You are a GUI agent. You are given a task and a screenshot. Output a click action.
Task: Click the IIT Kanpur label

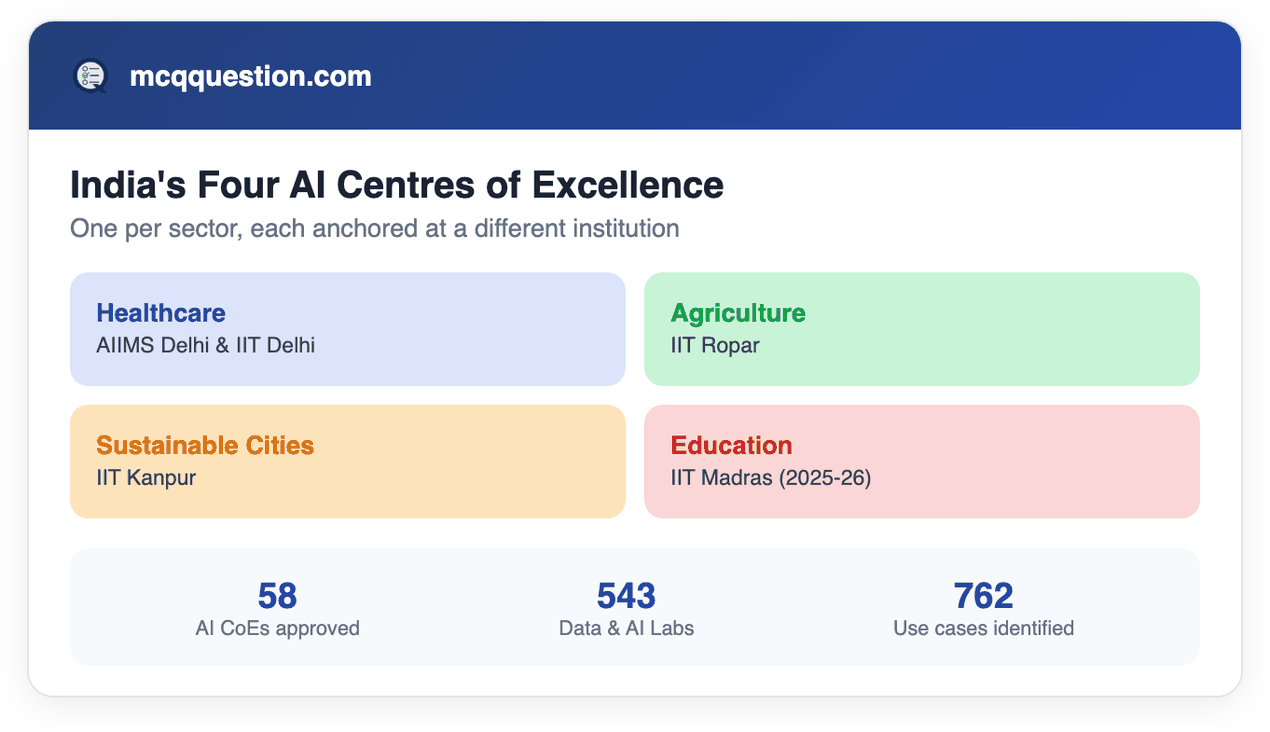coord(146,478)
